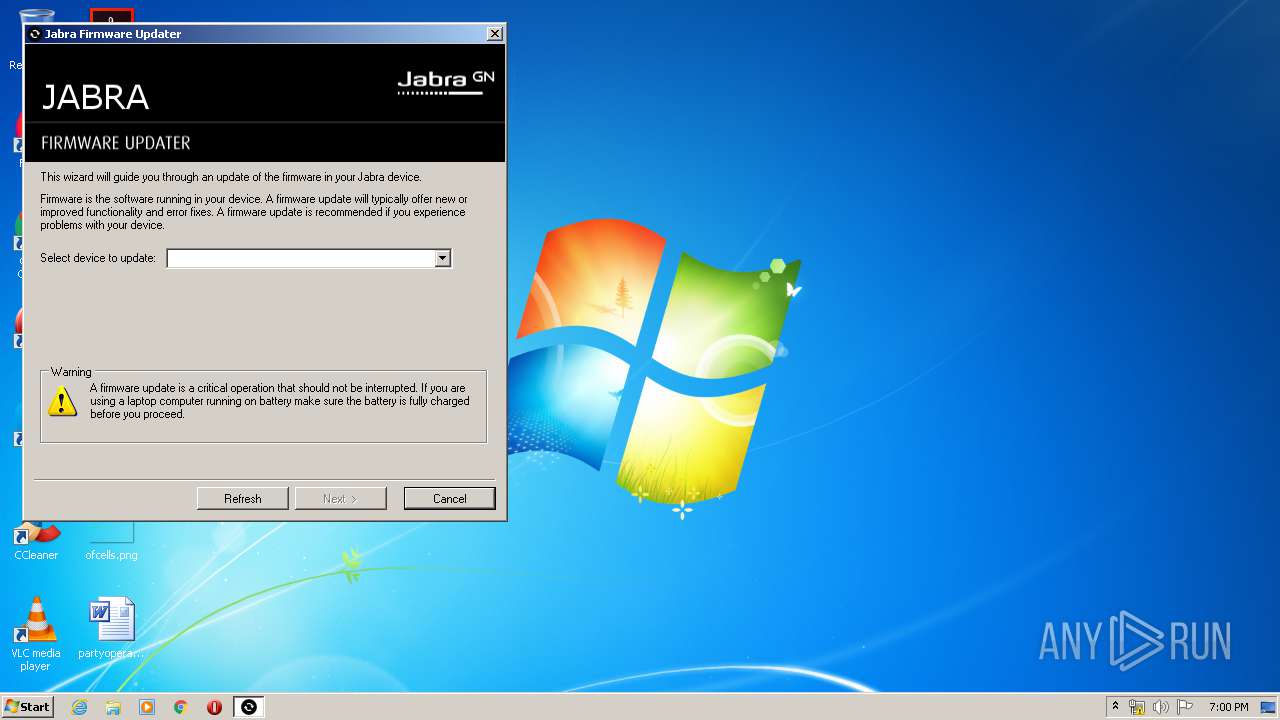Launch Internet Explorer from taskbar
Image resolution: width=1280 pixels, height=720 pixels.
tap(79, 707)
